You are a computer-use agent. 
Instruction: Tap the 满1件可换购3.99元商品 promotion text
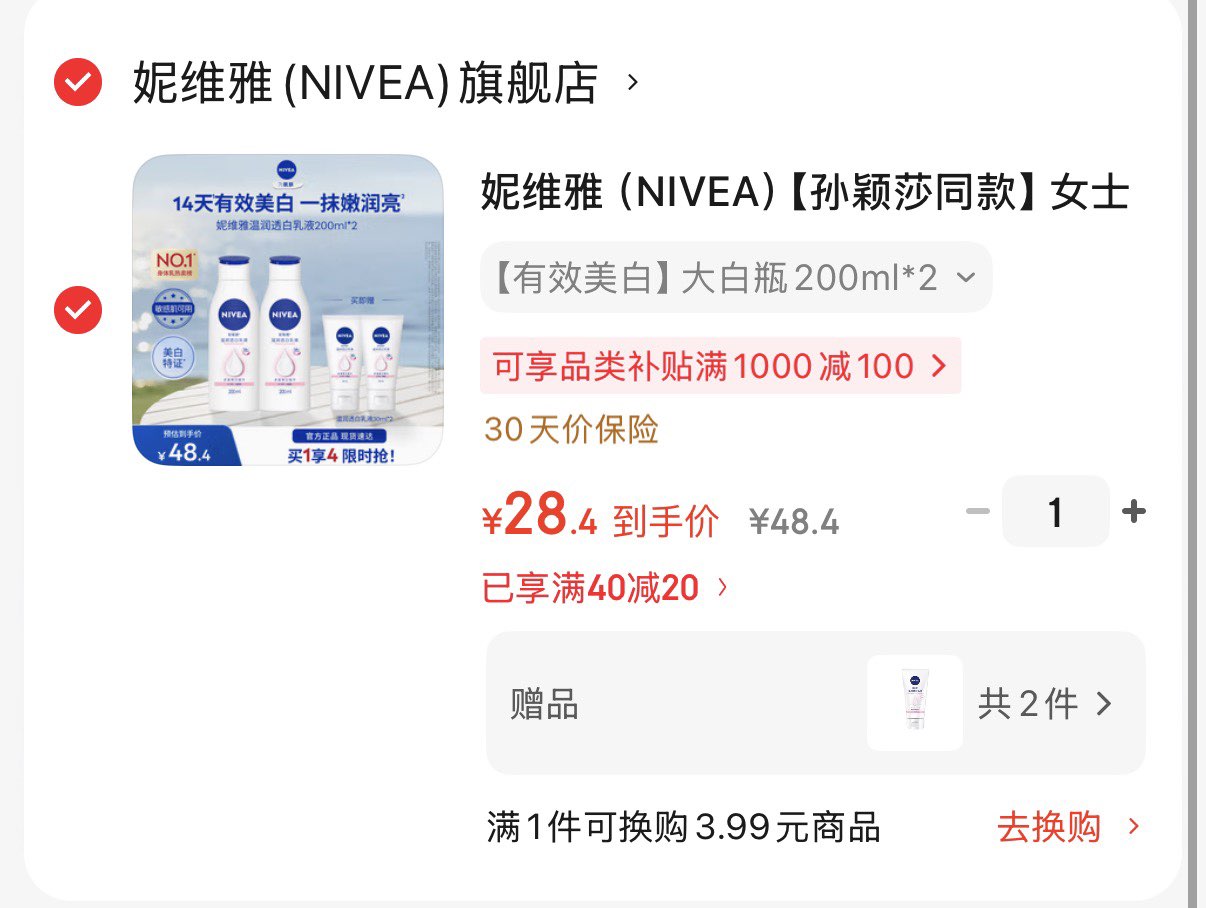click(x=683, y=828)
